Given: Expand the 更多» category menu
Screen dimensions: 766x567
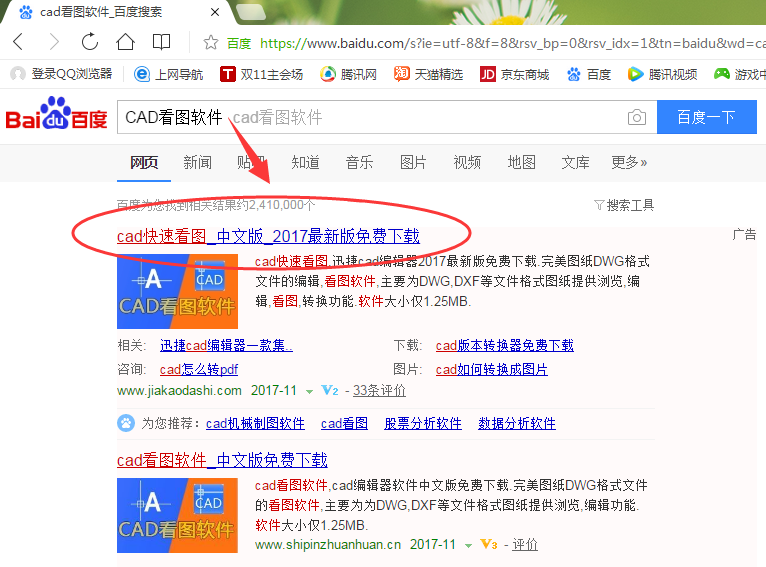Looking at the screenshot, I should click(x=629, y=162).
